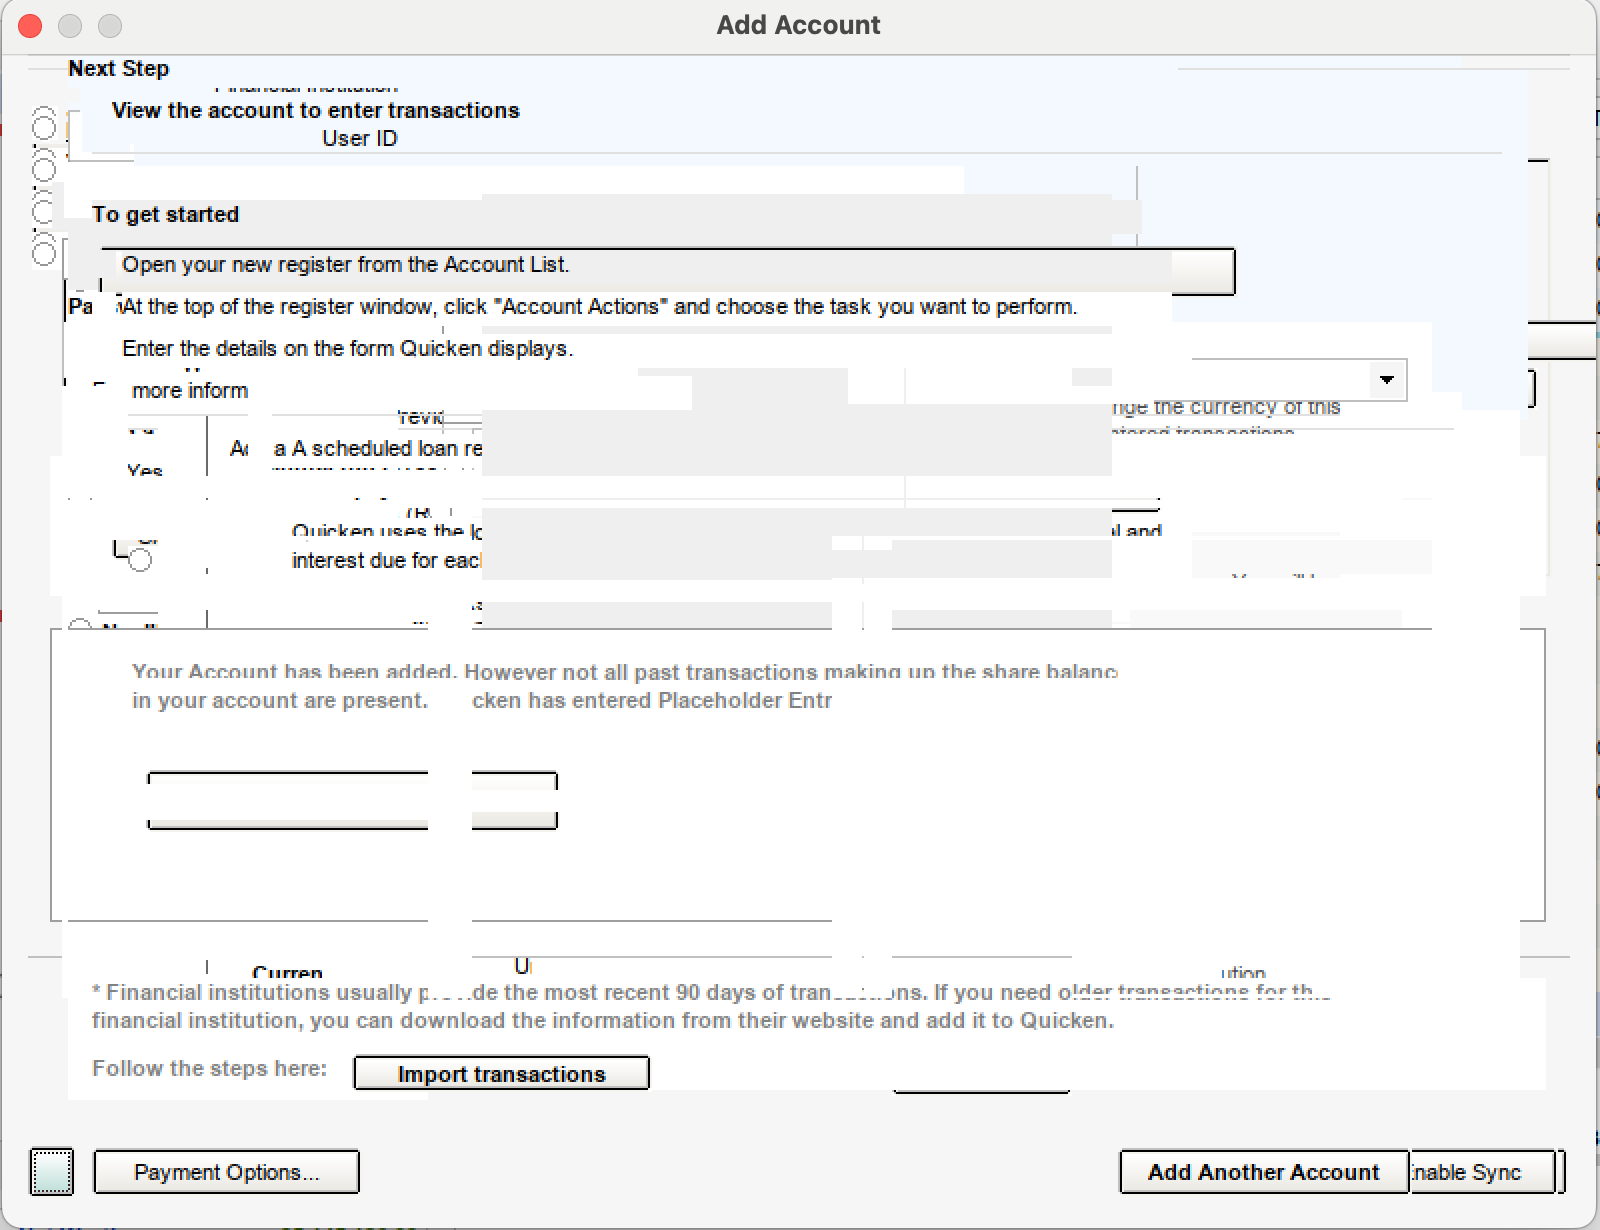The height and width of the screenshot is (1230, 1600).
Task: Click the second empty input field below it
Action: [x=287, y=823]
